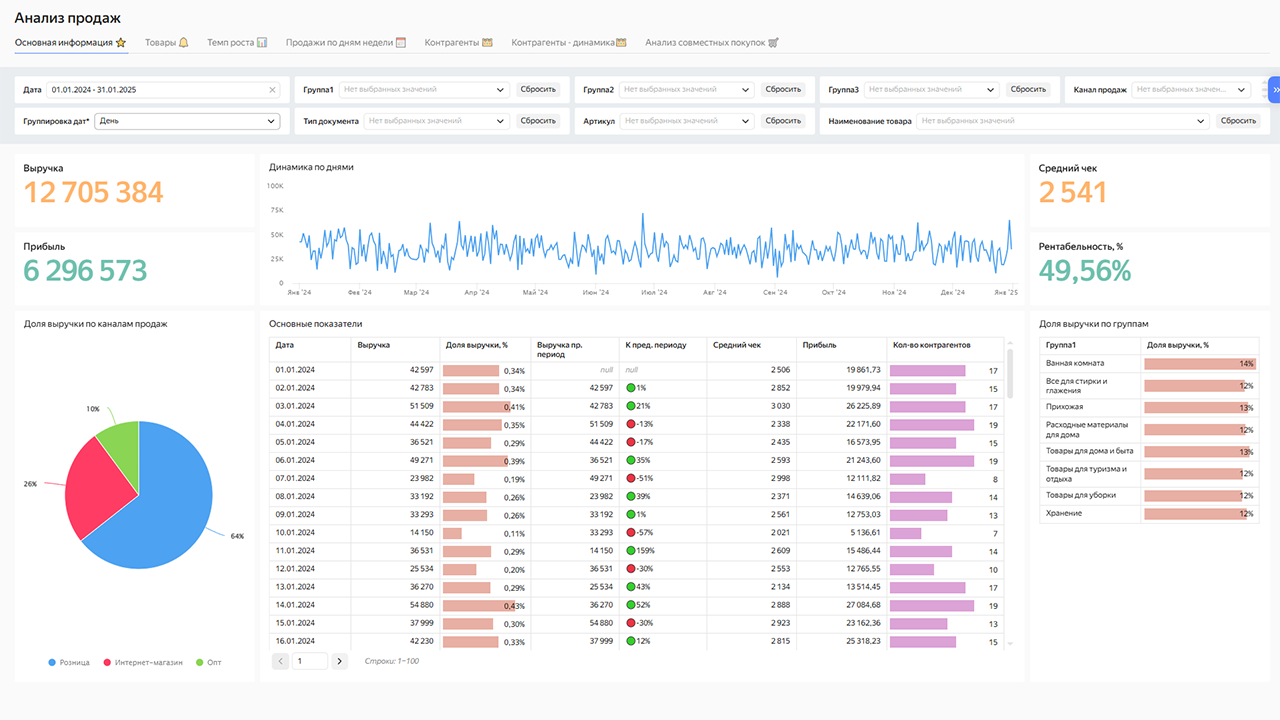Expand the Группа1 filter dropdown
The height and width of the screenshot is (720, 1280).
coord(424,90)
